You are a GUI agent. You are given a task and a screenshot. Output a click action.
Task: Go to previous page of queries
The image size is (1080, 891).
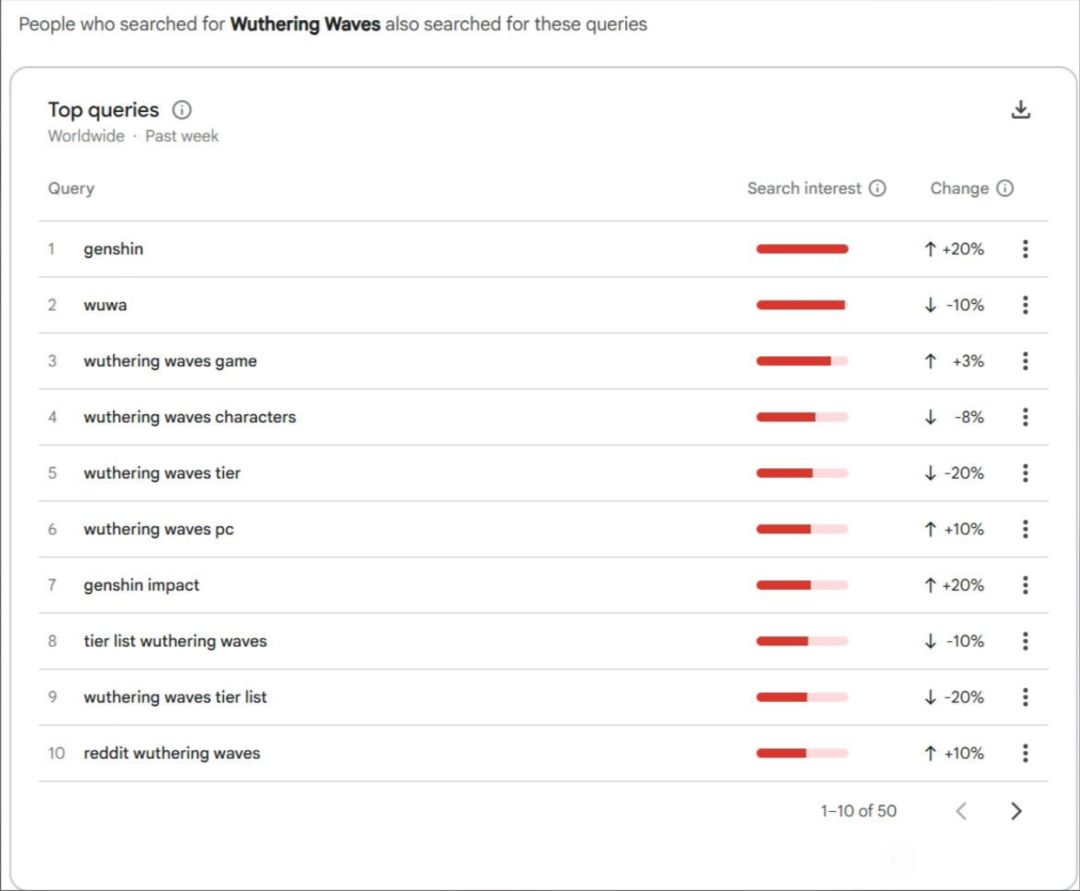[x=962, y=811]
